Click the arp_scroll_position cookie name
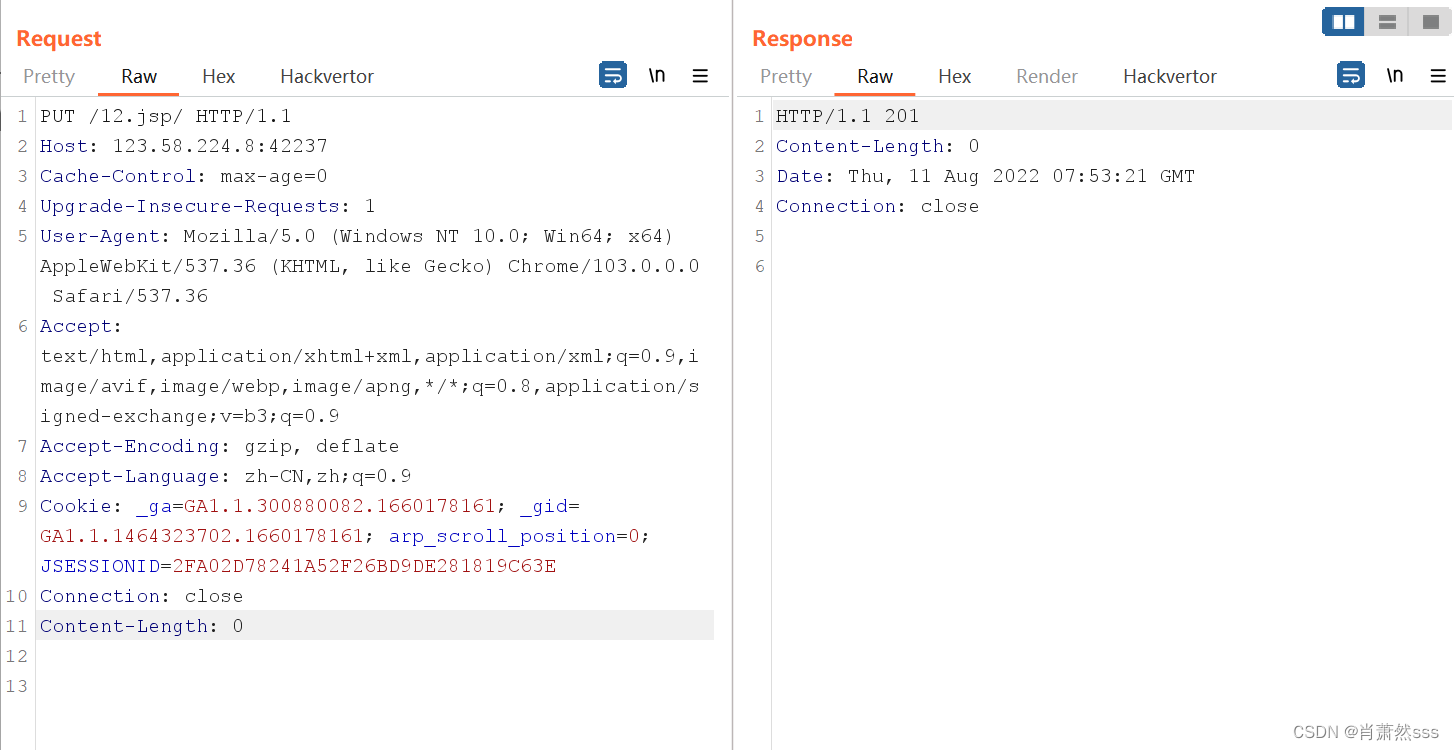Viewport: 1454px width, 750px height. [x=502, y=536]
